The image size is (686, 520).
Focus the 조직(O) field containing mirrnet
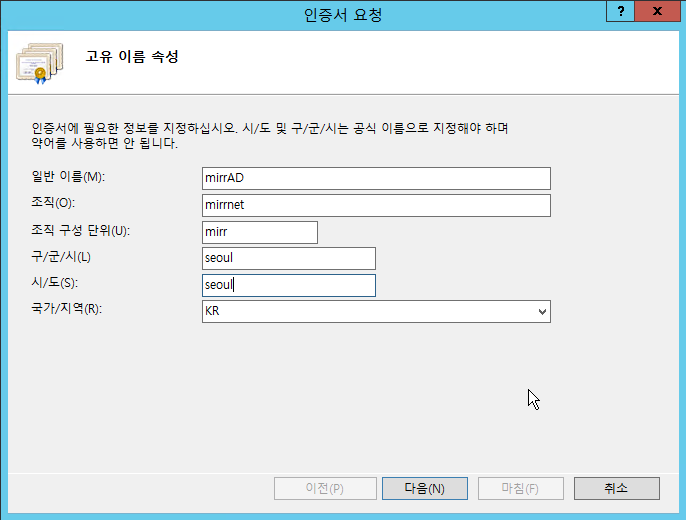pyautogui.click(x=376, y=205)
